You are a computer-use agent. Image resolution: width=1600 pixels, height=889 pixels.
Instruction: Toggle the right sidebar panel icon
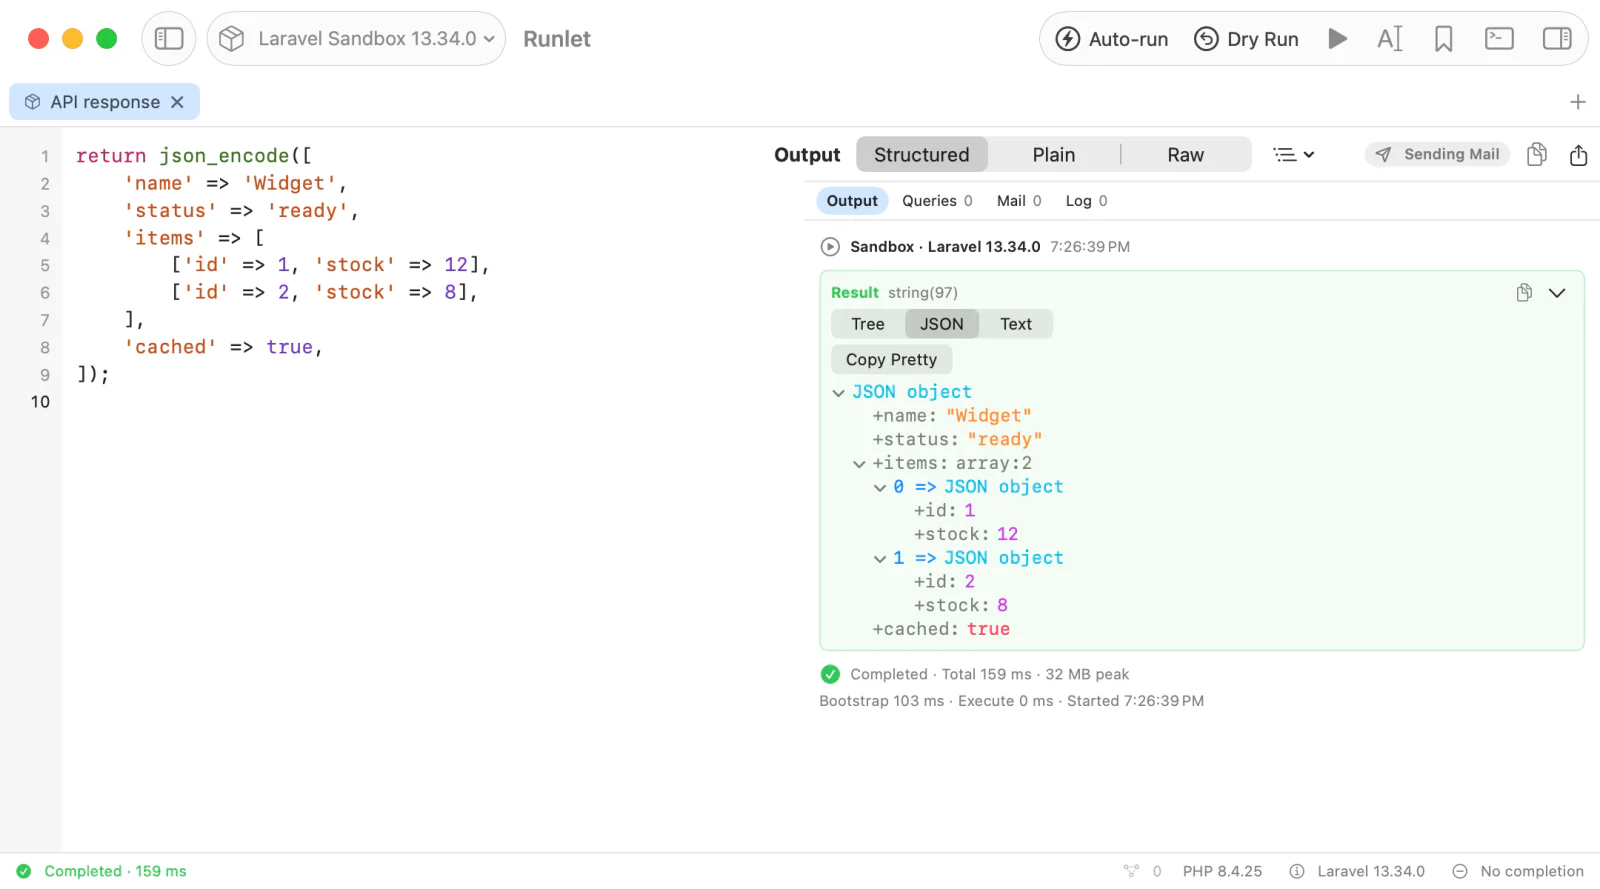[1557, 39]
